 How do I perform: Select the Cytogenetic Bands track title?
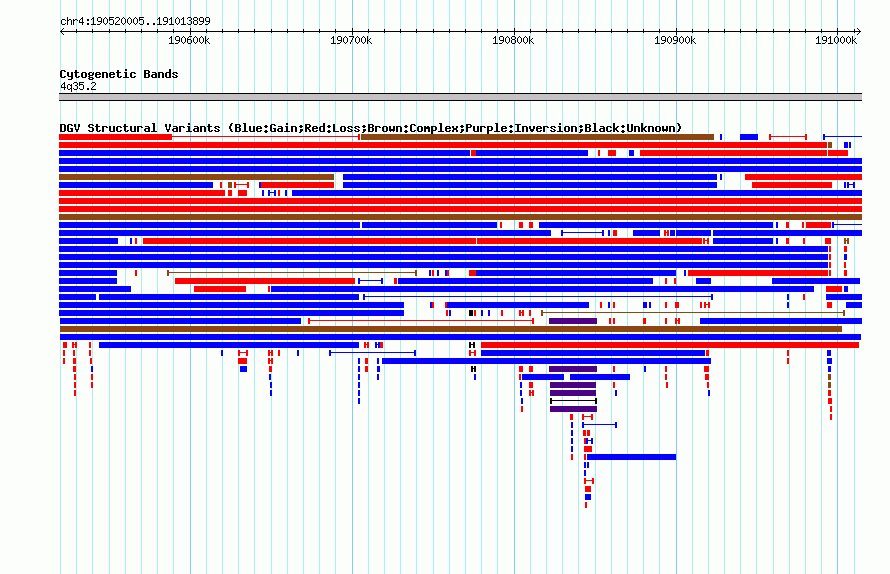119,74
